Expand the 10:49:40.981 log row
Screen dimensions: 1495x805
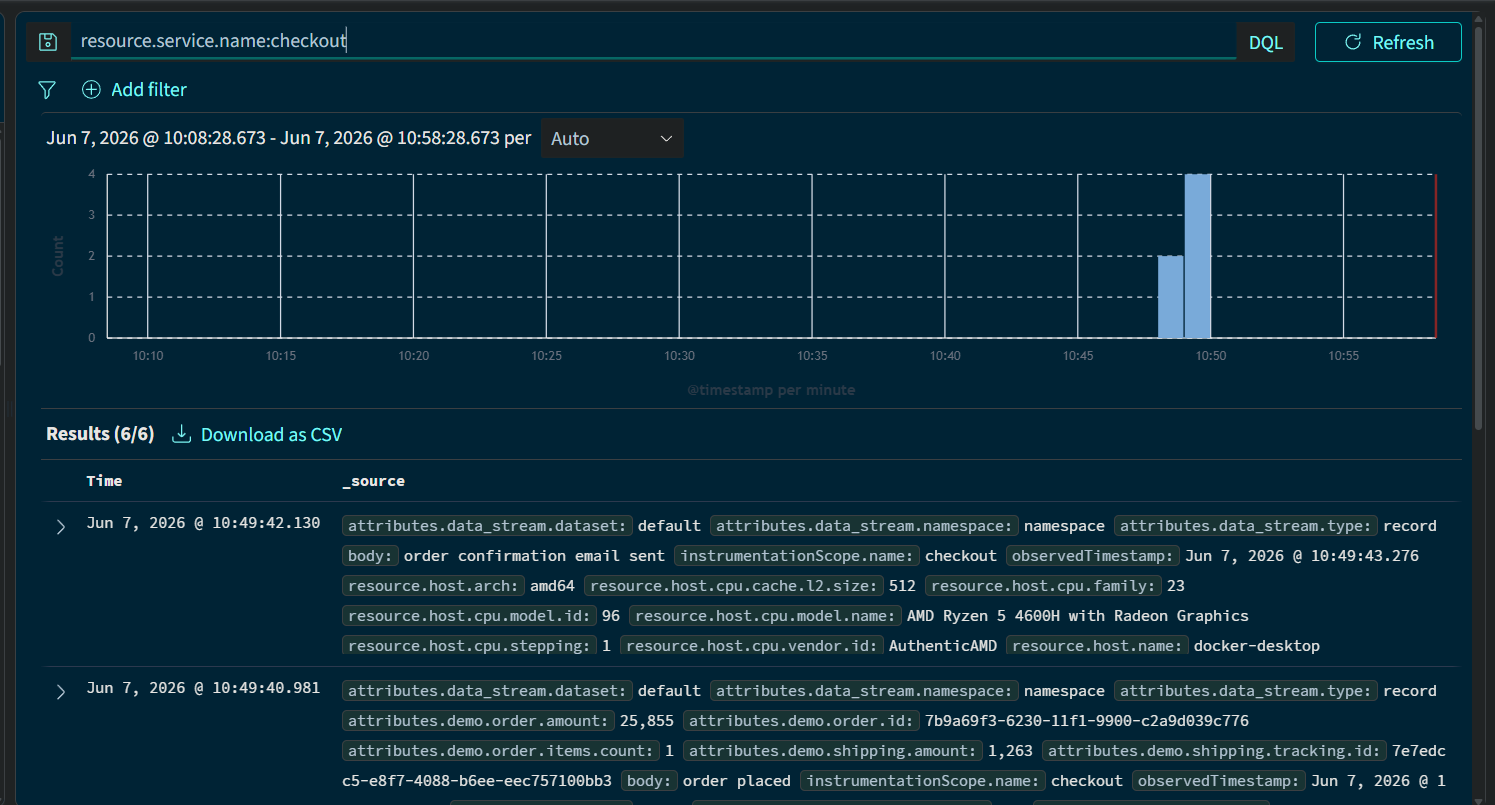(x=61, y=692)
